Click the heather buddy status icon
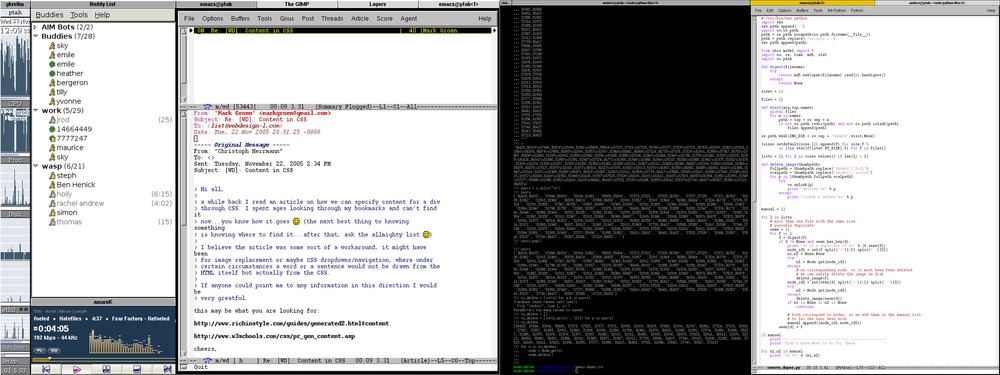The height and width of the screenshot is (375, 1000). [52, 73]
